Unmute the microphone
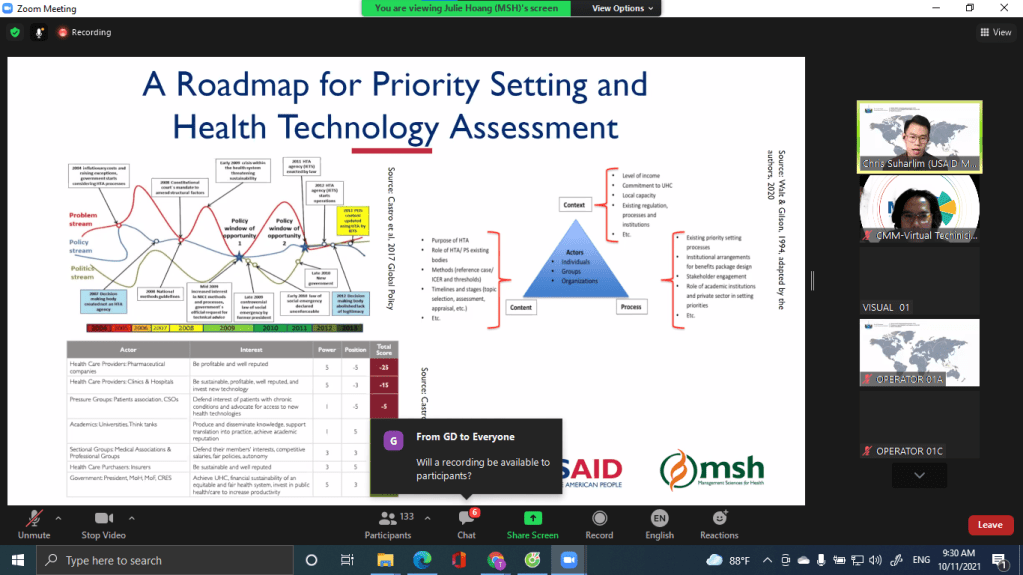Screen dimensions: 1023x575 pos(33,524)
